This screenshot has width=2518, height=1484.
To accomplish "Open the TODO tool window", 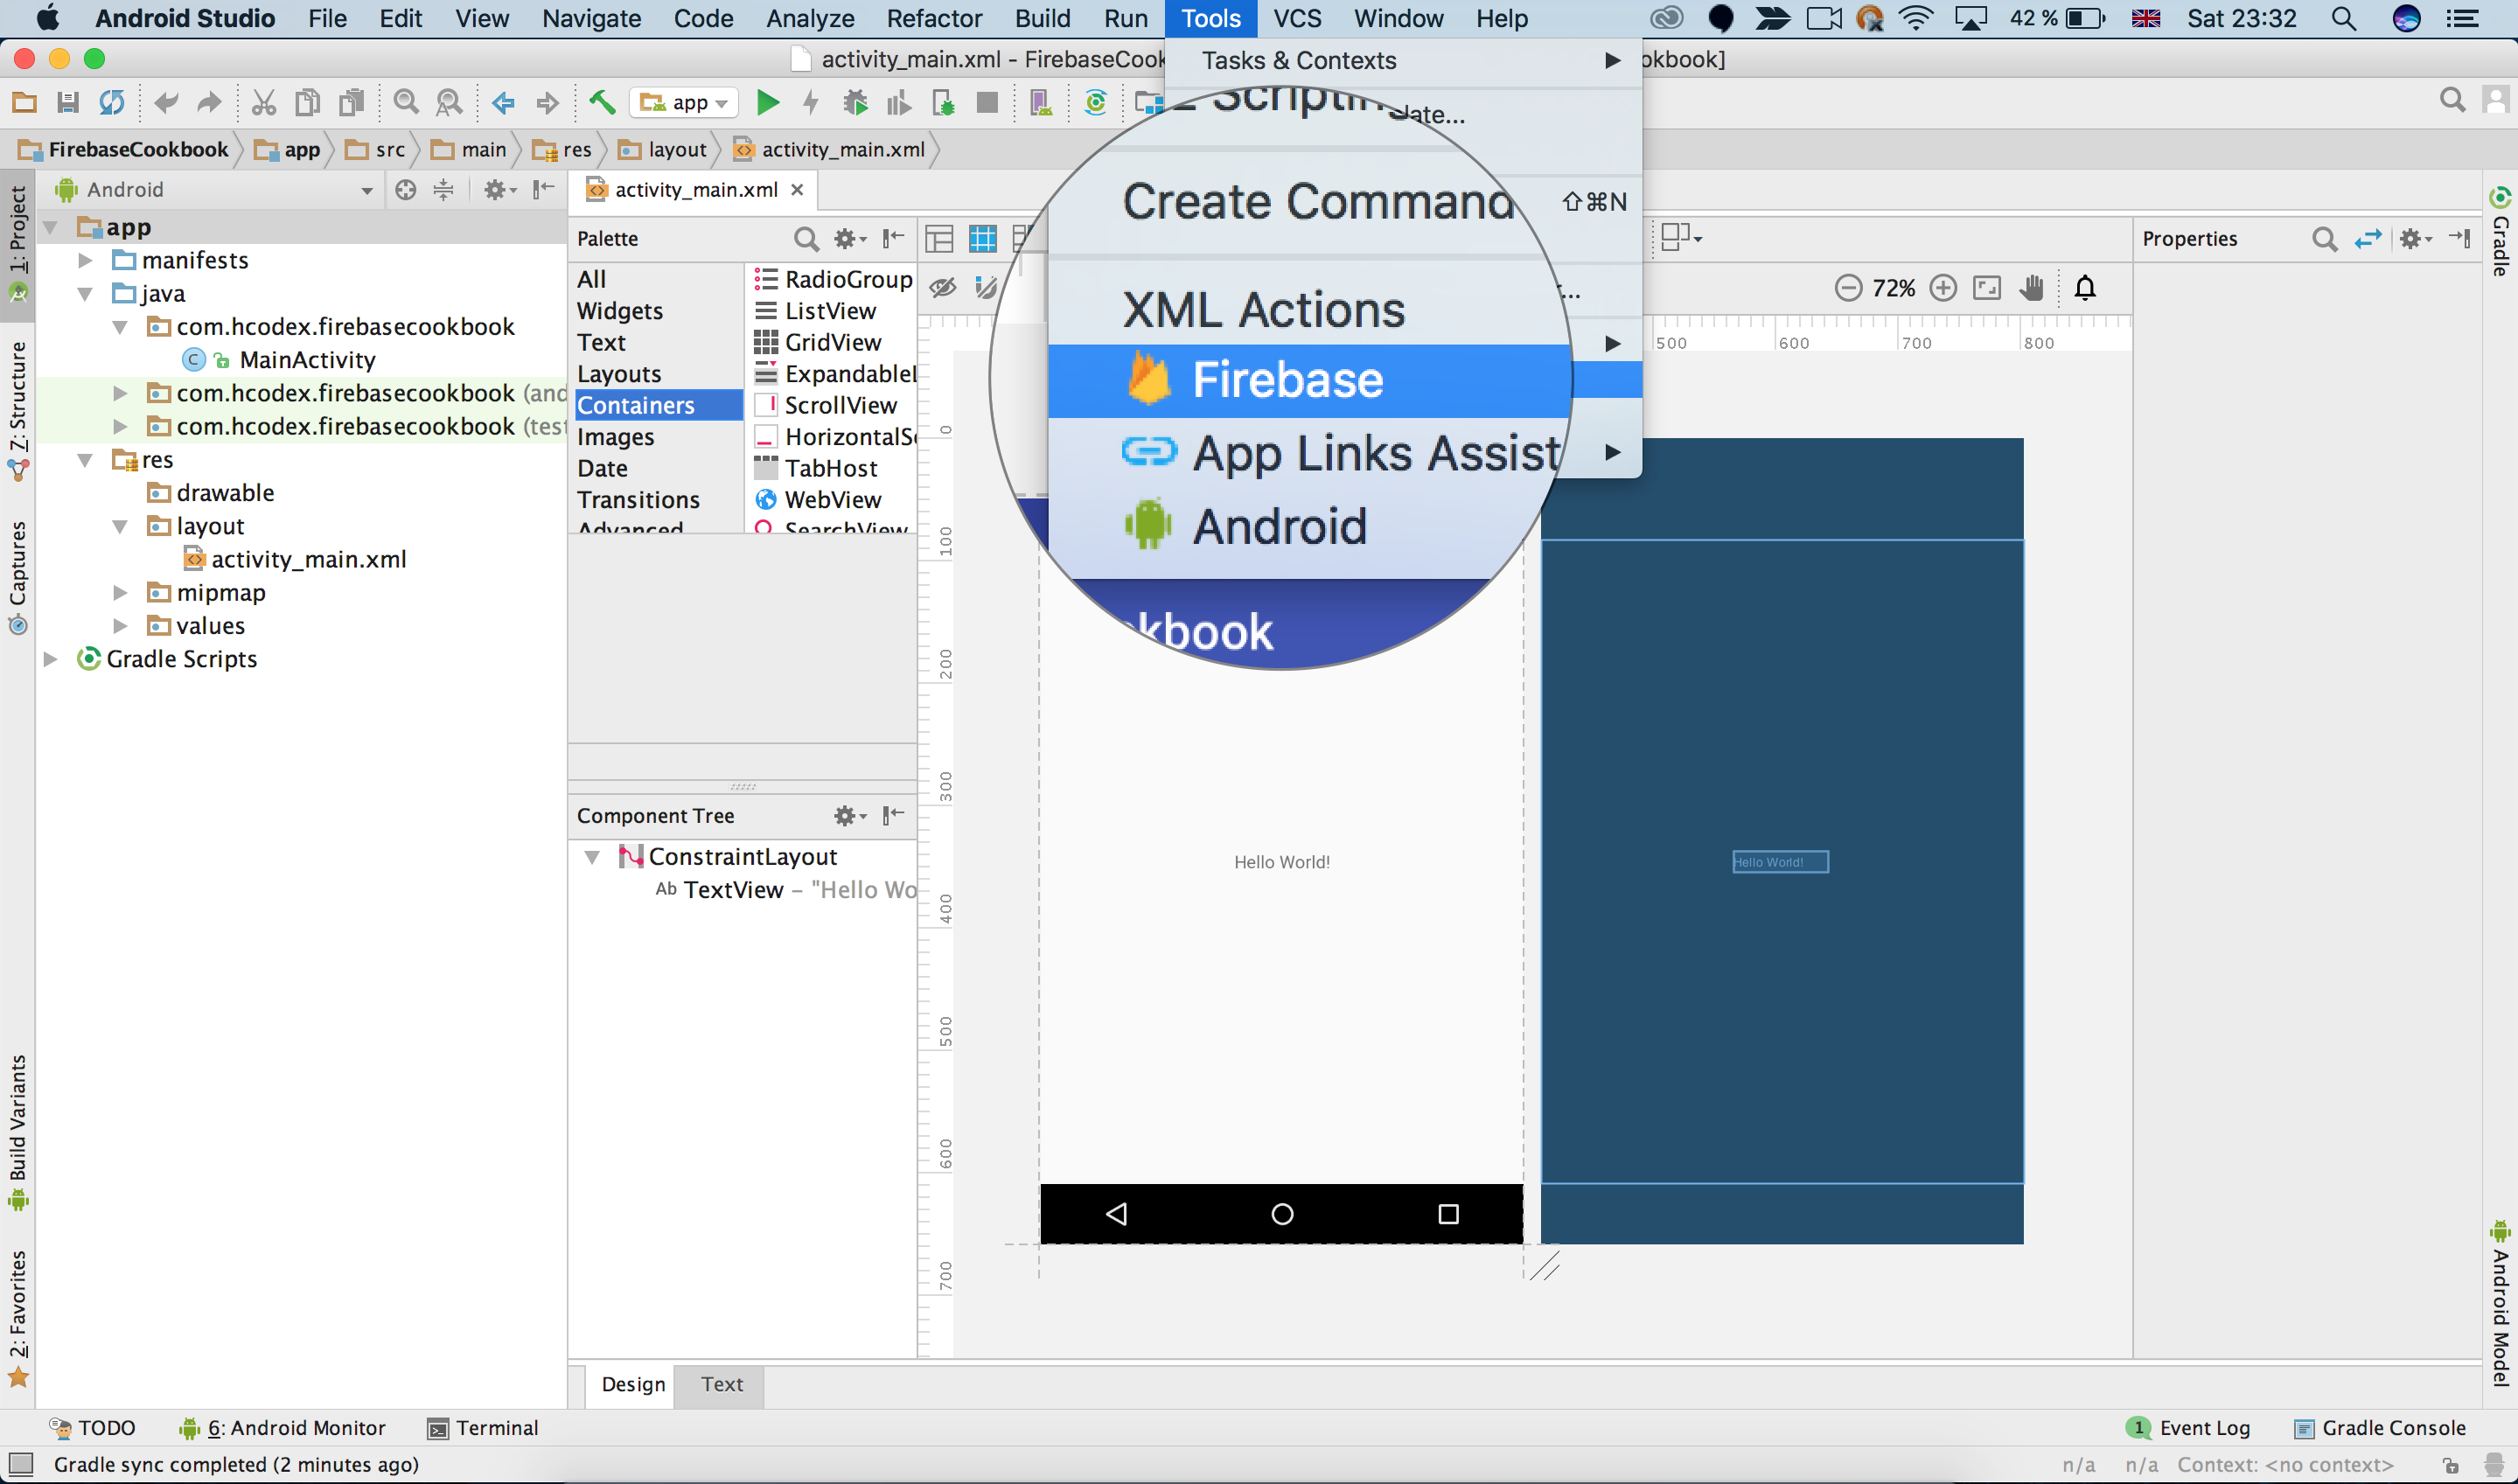I will coord(92,1428).
